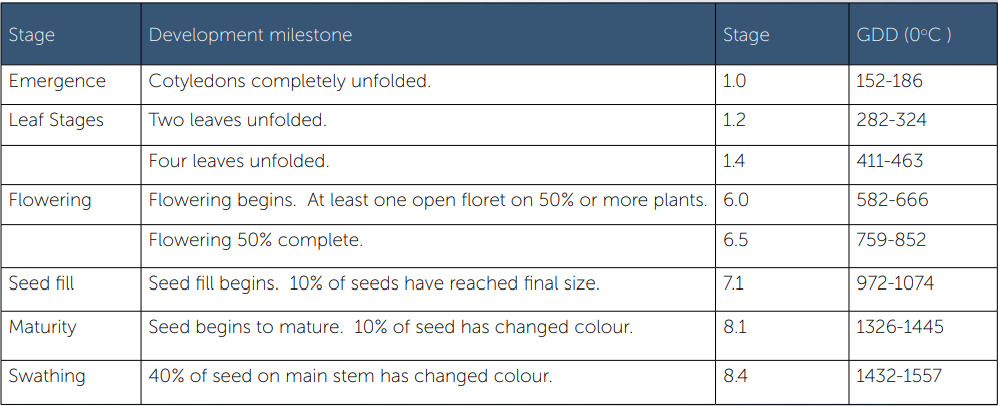Click the first 'Stage' column header
The image size is (998, 406).
(x=71, y=34)
